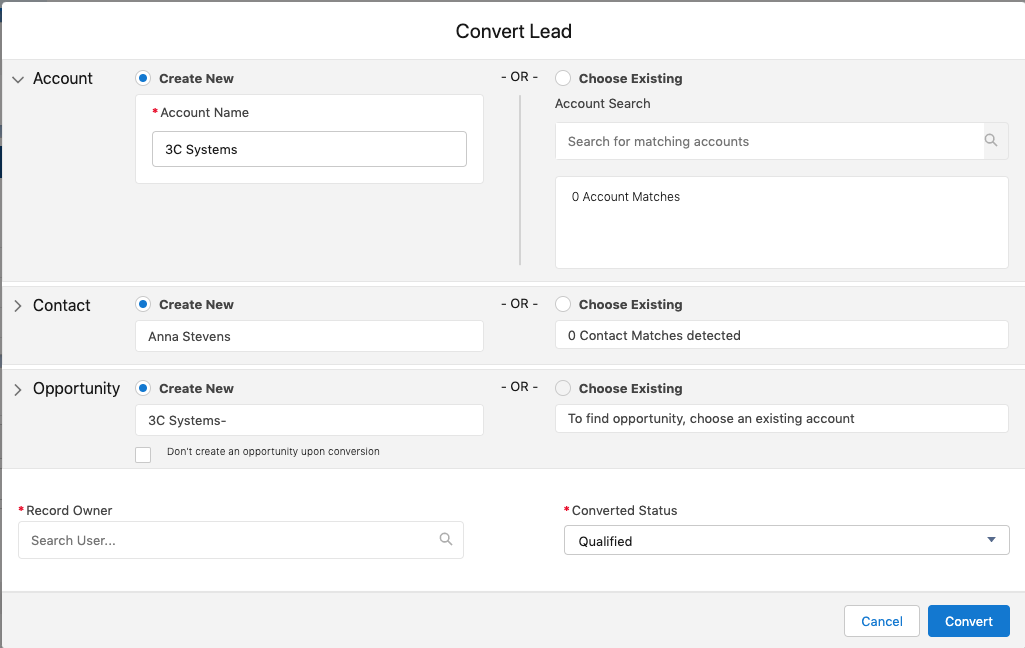This screenshot has width=1025, height=648.
Task: Click the 0 Account Matches text
Action: click(626, 197)
